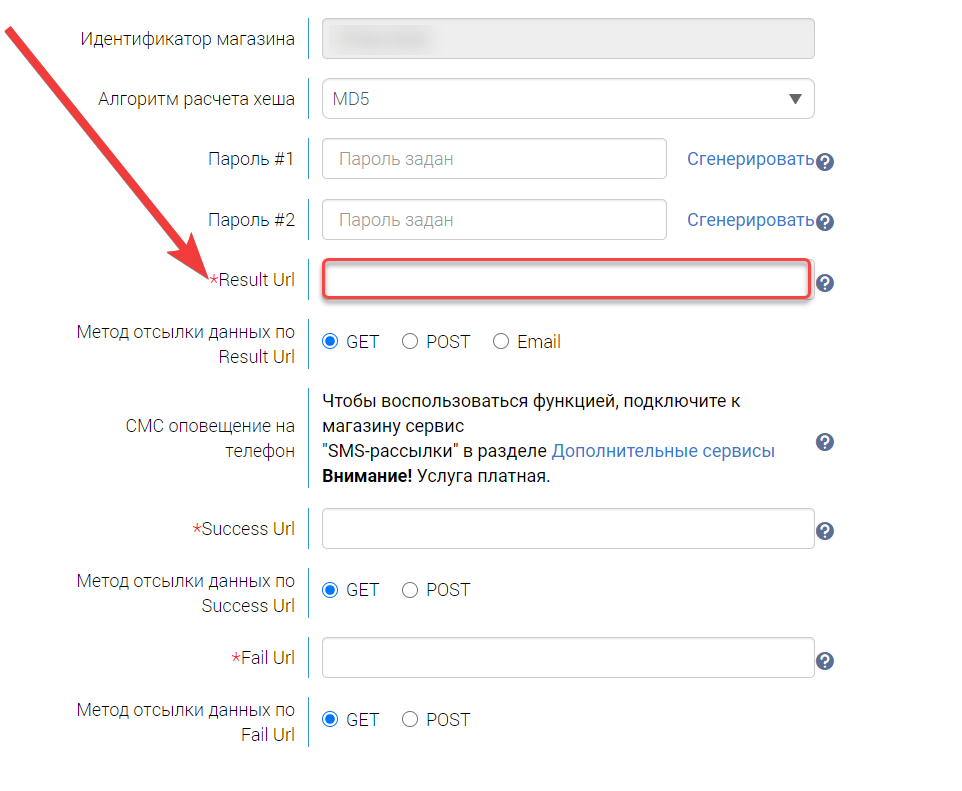The width and height of the screenshot is (962, 791).
Task: Click help icon beside Result Url field
Action: tap(825, 283)
